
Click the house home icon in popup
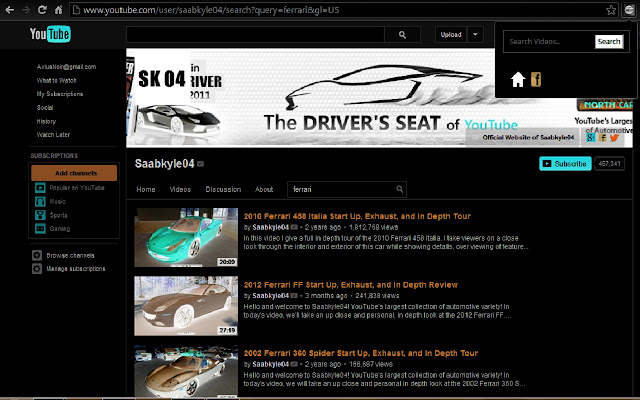[518, 79]
